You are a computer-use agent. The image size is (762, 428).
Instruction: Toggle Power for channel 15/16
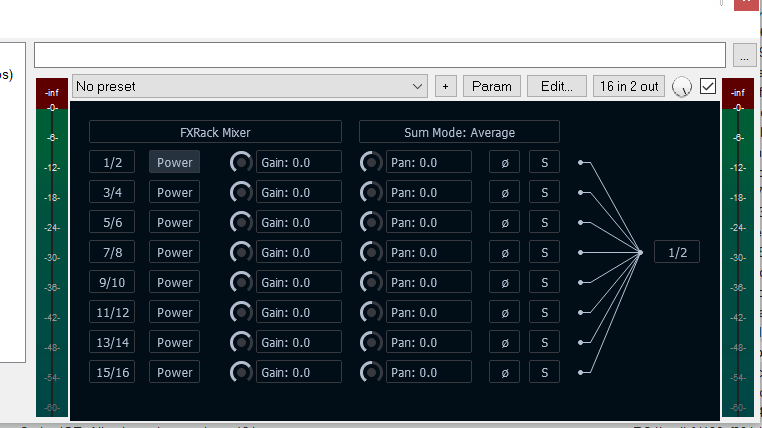[174, 373]
